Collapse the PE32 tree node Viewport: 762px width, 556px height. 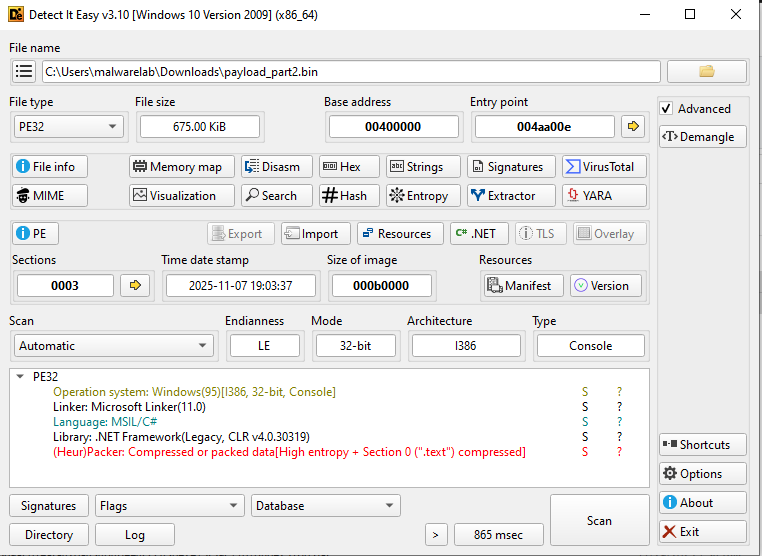click(x=21, y=377)
